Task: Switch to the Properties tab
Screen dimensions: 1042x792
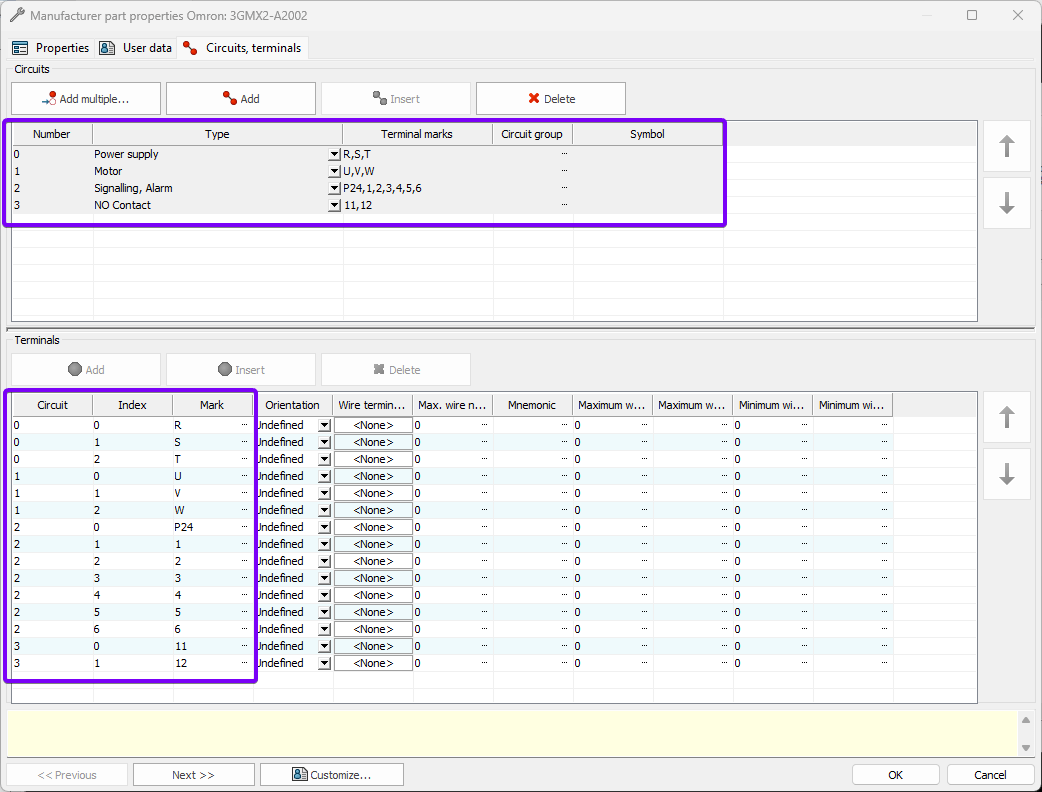Action: click(51, 47)
